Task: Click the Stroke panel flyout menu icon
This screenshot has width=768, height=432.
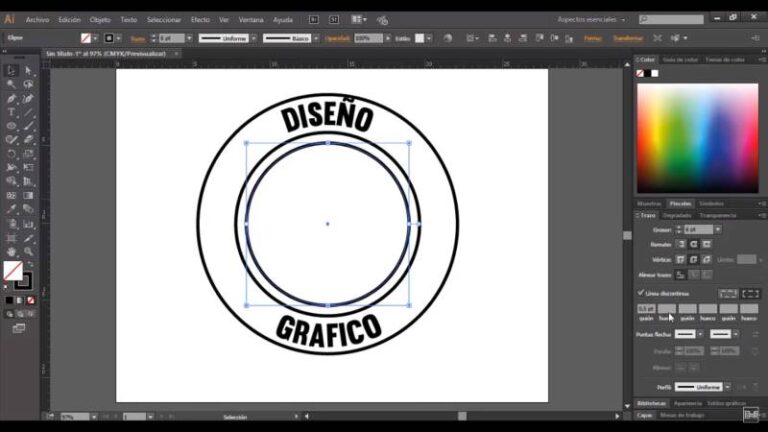Action: 761,216
